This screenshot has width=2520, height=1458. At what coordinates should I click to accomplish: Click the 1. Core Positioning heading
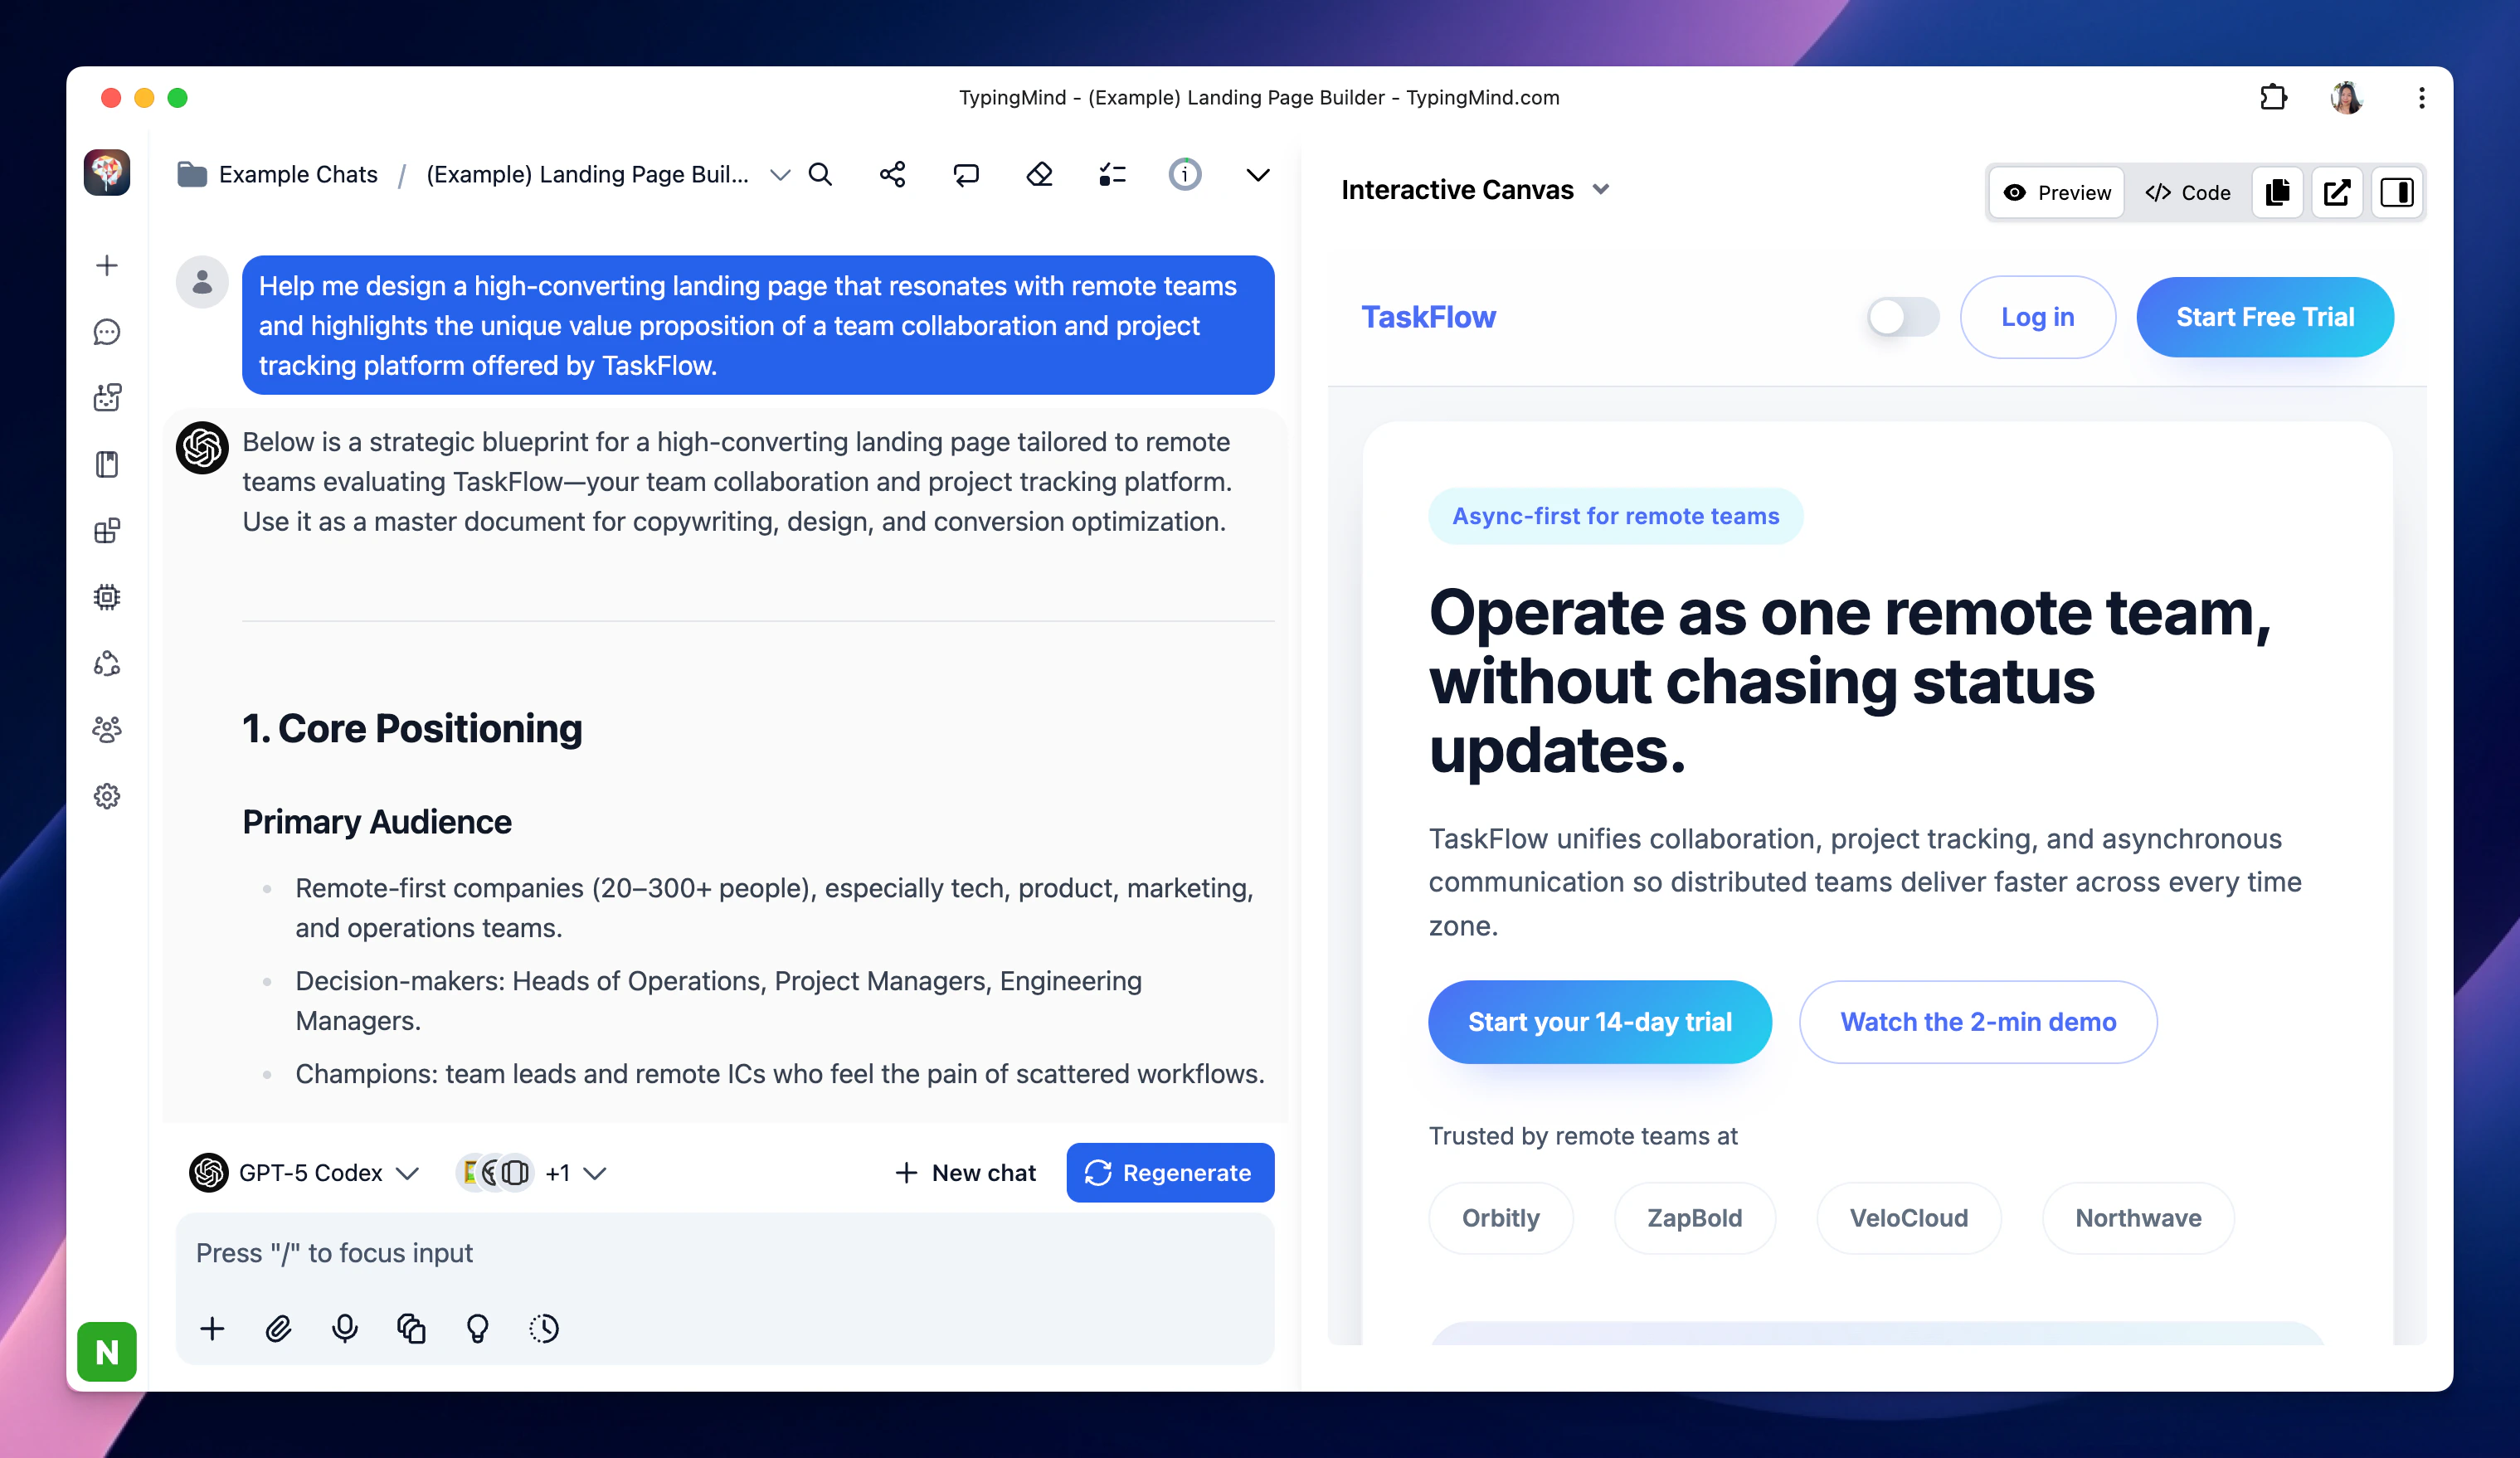[412, 729]
